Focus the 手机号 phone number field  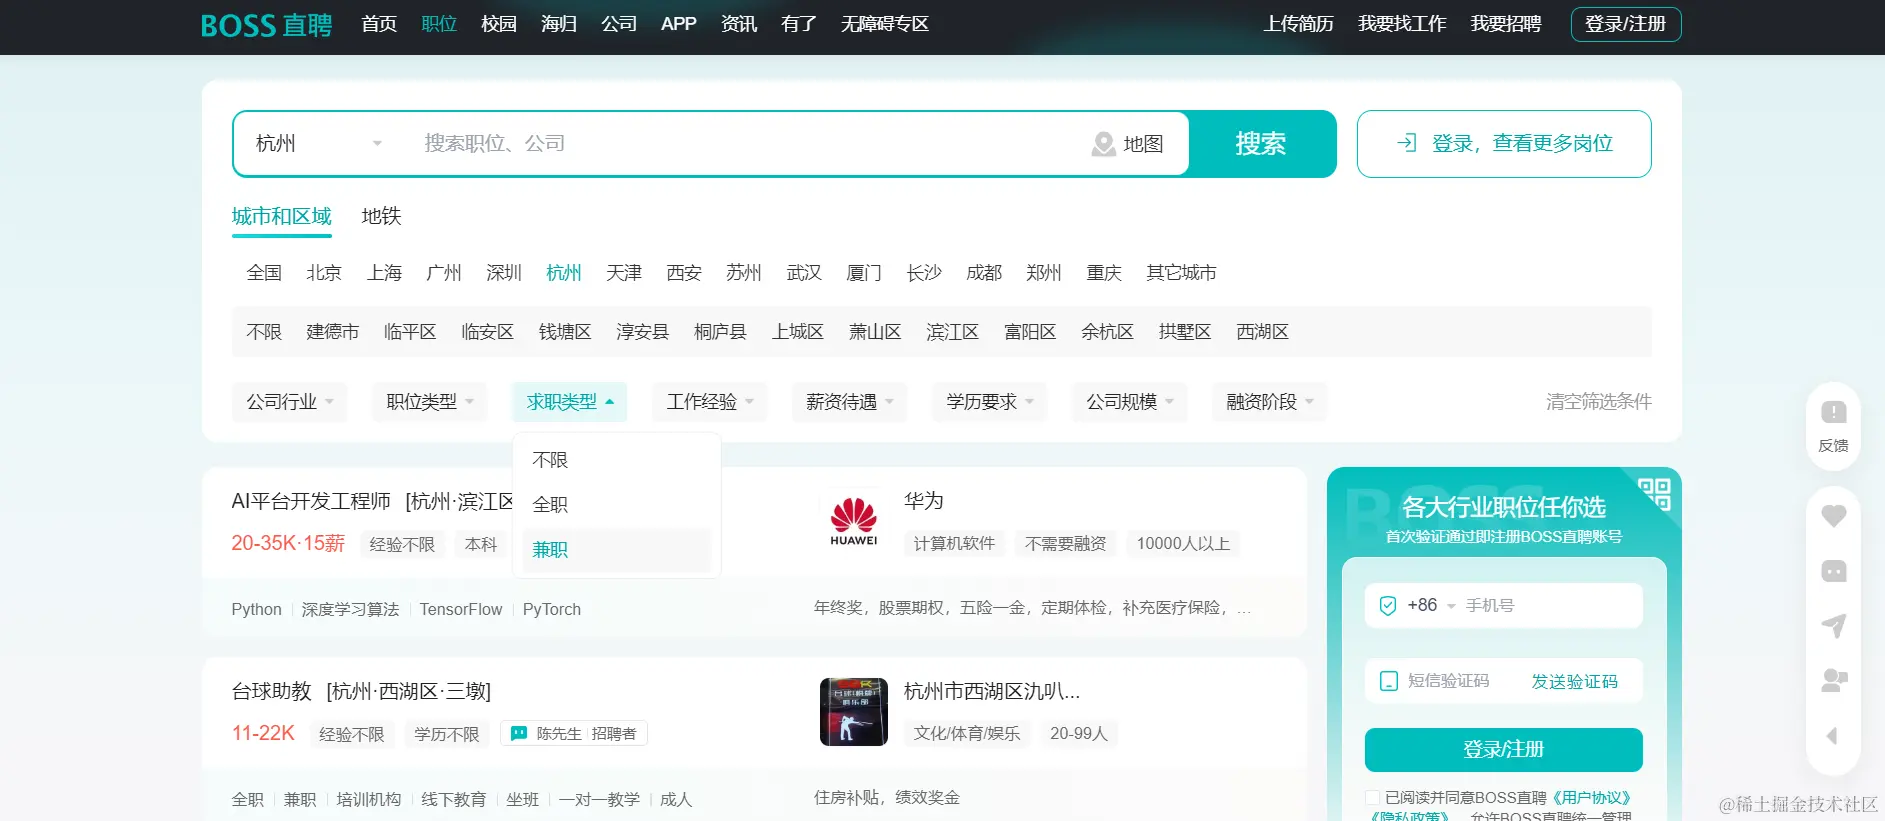tap(1551, 606)
